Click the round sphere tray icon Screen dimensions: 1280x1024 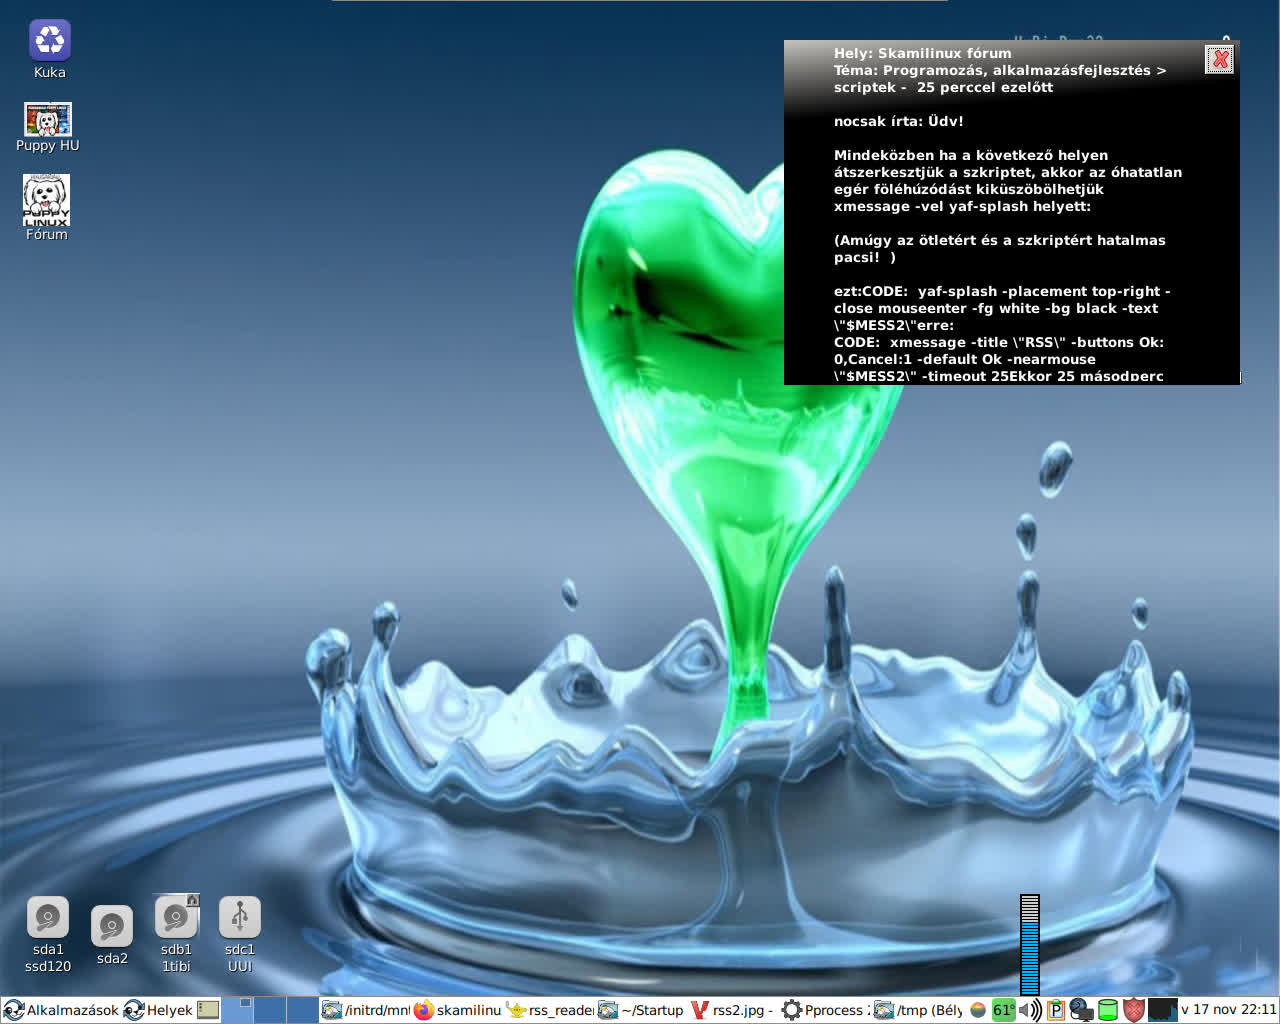(x=978, y=1010)
